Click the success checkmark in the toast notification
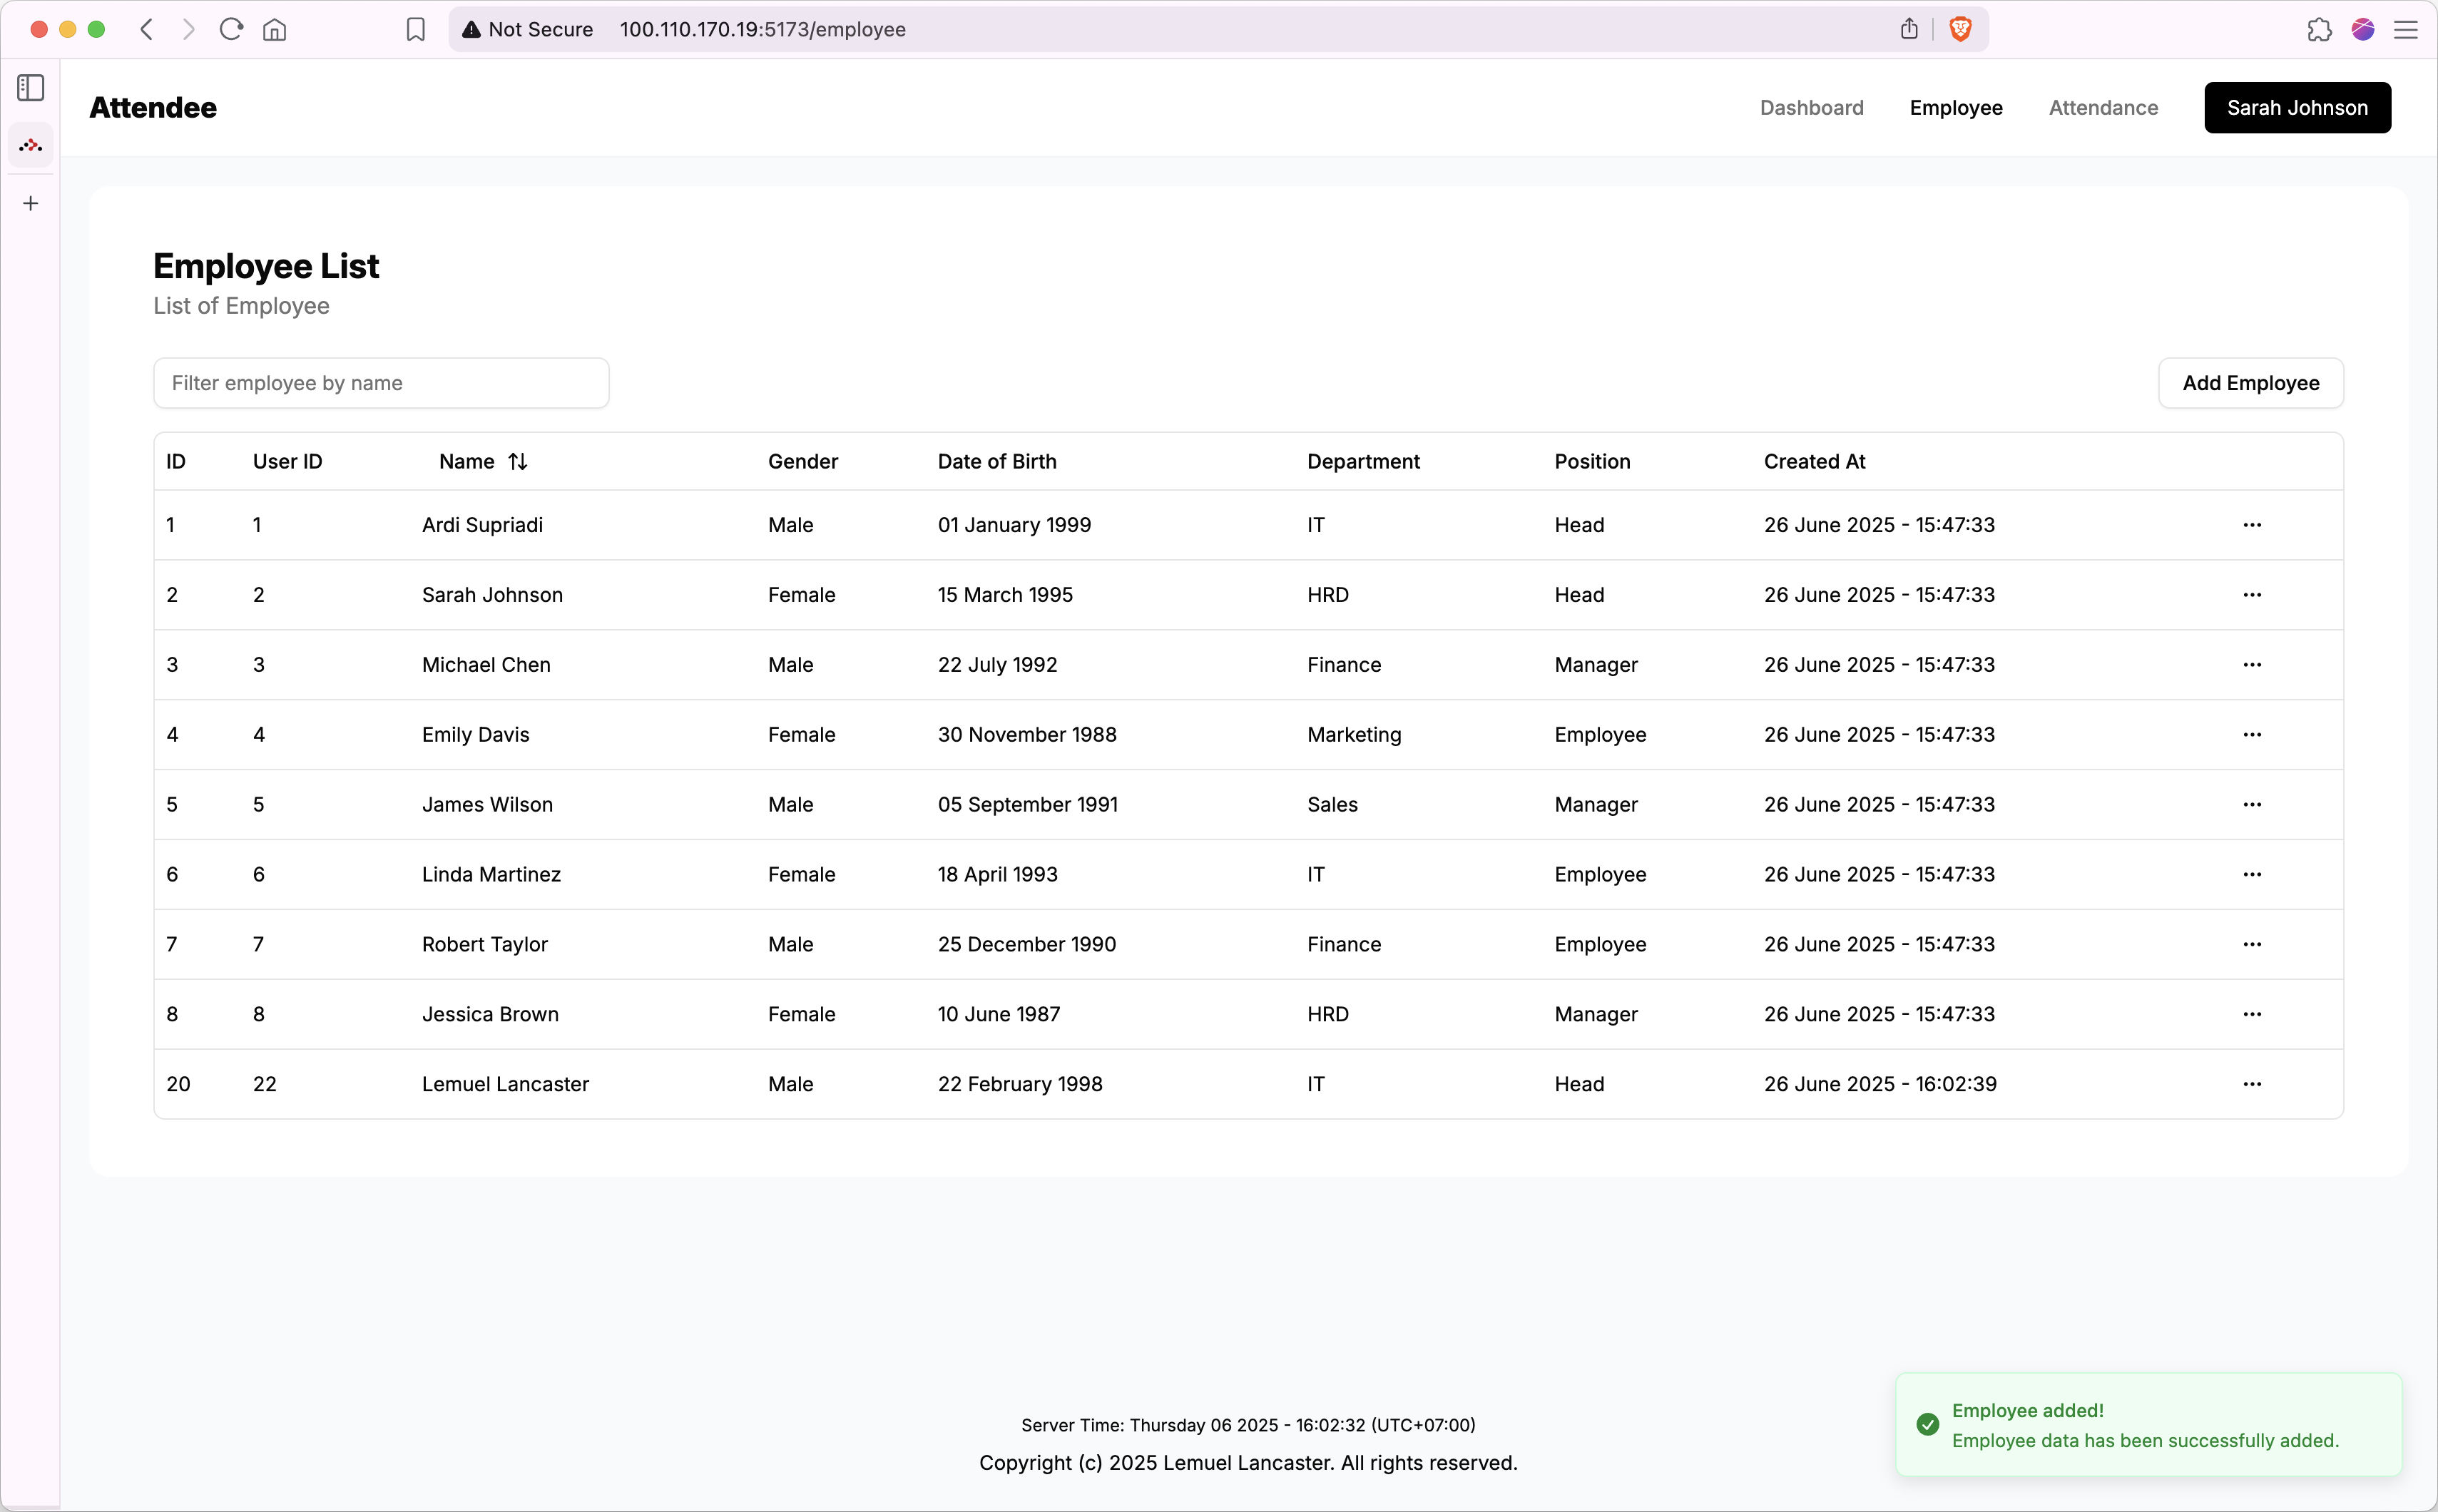This screenshot has height=1512, width=2438. click(x=1927, y=1424)
